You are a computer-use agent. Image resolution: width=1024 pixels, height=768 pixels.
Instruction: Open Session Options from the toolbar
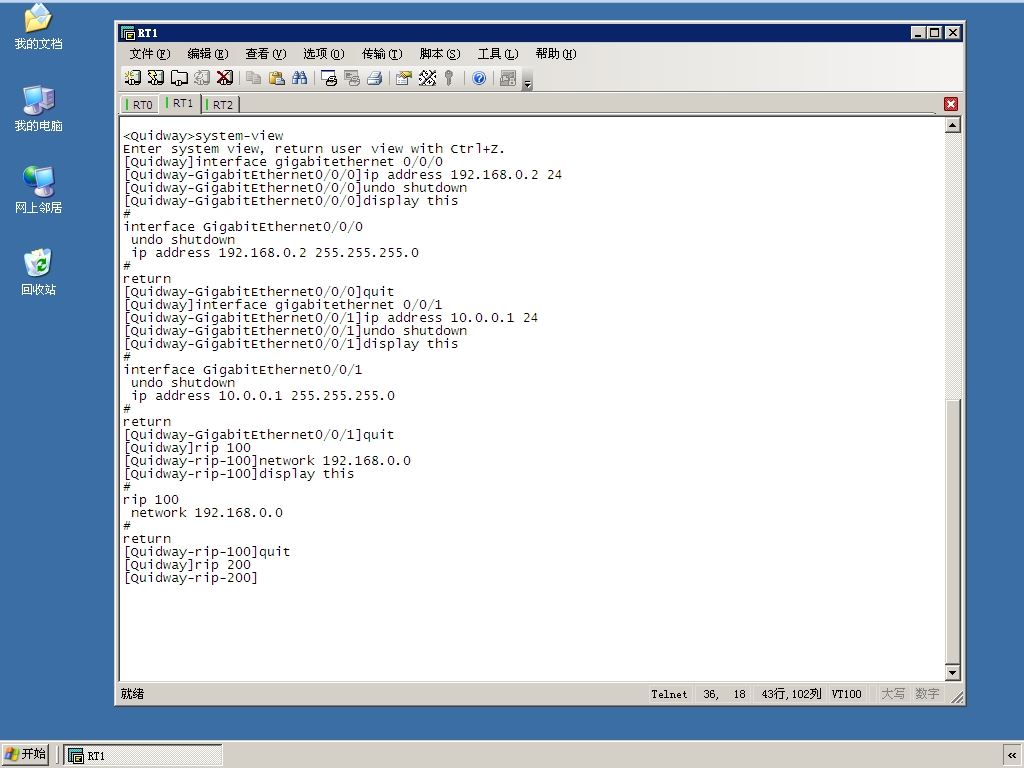coord(404,78)
